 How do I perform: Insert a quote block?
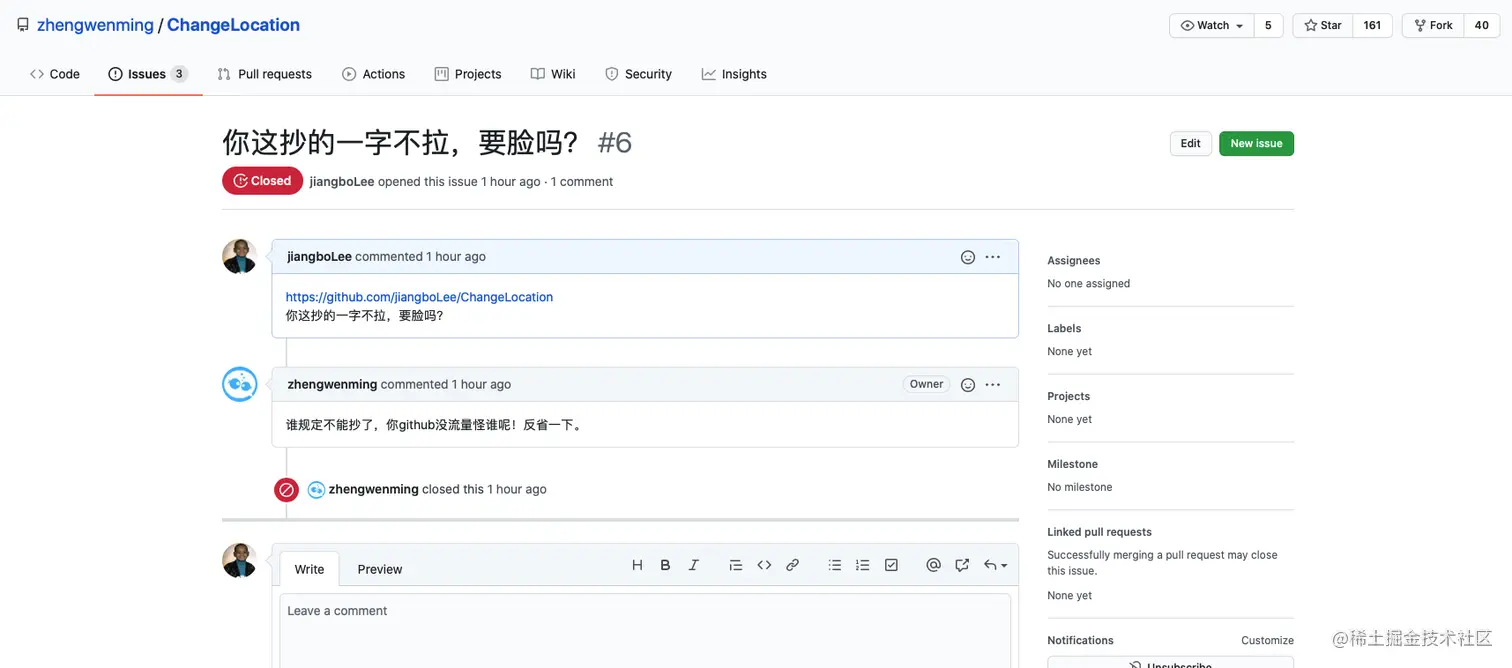[735, 565]
